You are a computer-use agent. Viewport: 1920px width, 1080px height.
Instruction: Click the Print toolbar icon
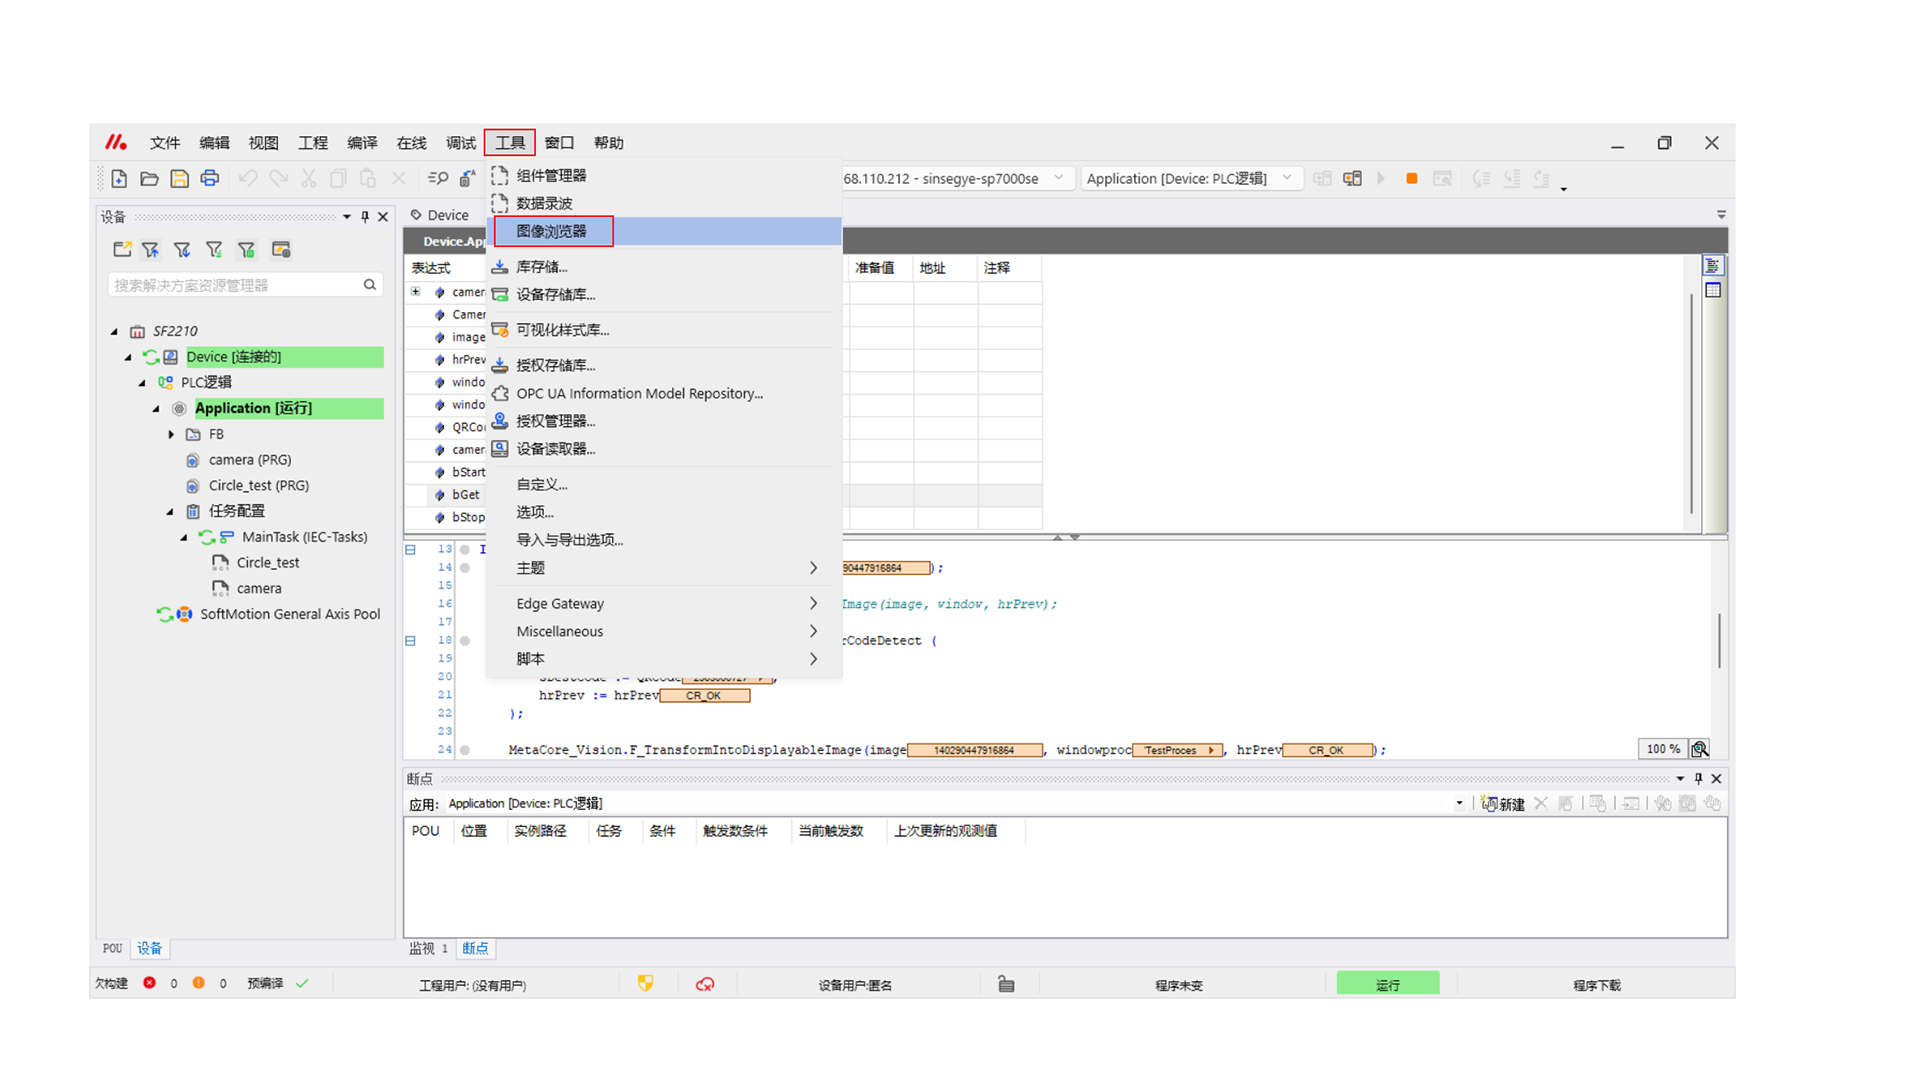point(209,179)
